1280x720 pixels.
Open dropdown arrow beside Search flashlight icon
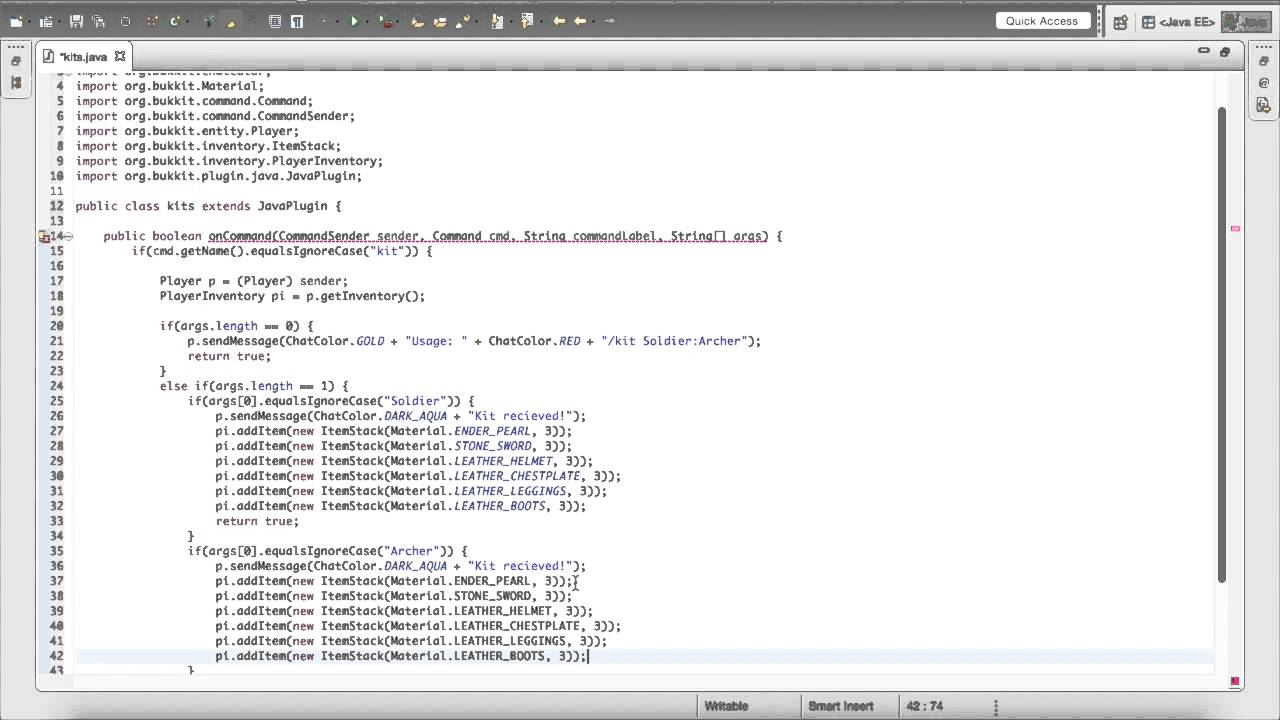(476, 22)
